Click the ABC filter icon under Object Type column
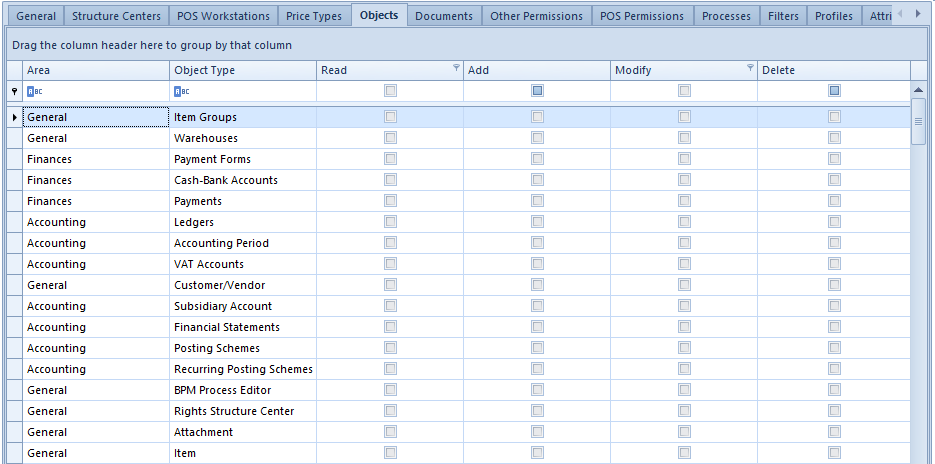This screenshot has height=464, width=935. point(182,91)
